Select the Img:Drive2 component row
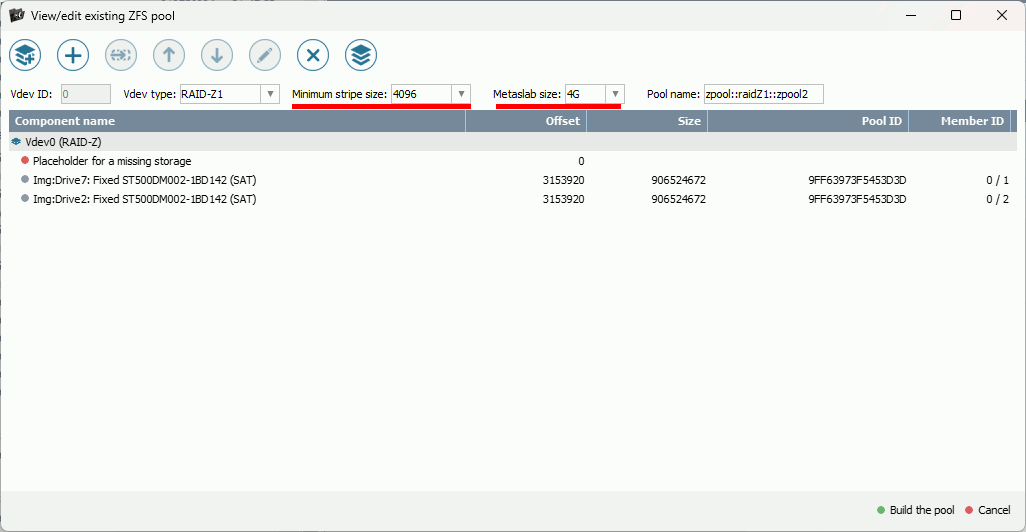The width and height of the screenshot is (1026, 532). coord(144,199)
